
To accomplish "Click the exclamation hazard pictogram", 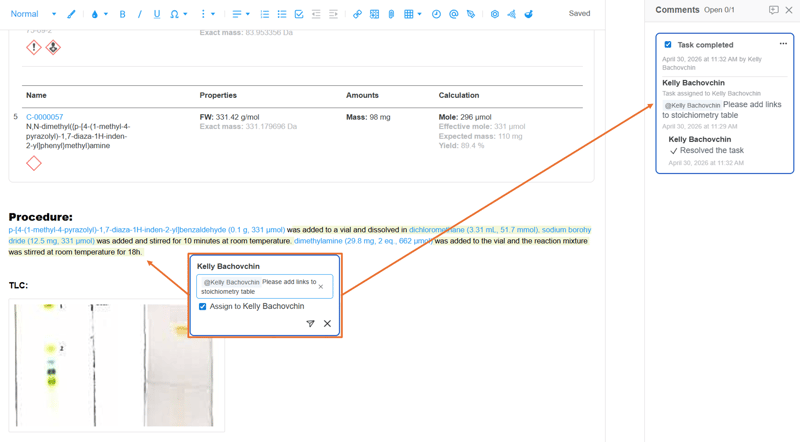I will tap(34, 47).
